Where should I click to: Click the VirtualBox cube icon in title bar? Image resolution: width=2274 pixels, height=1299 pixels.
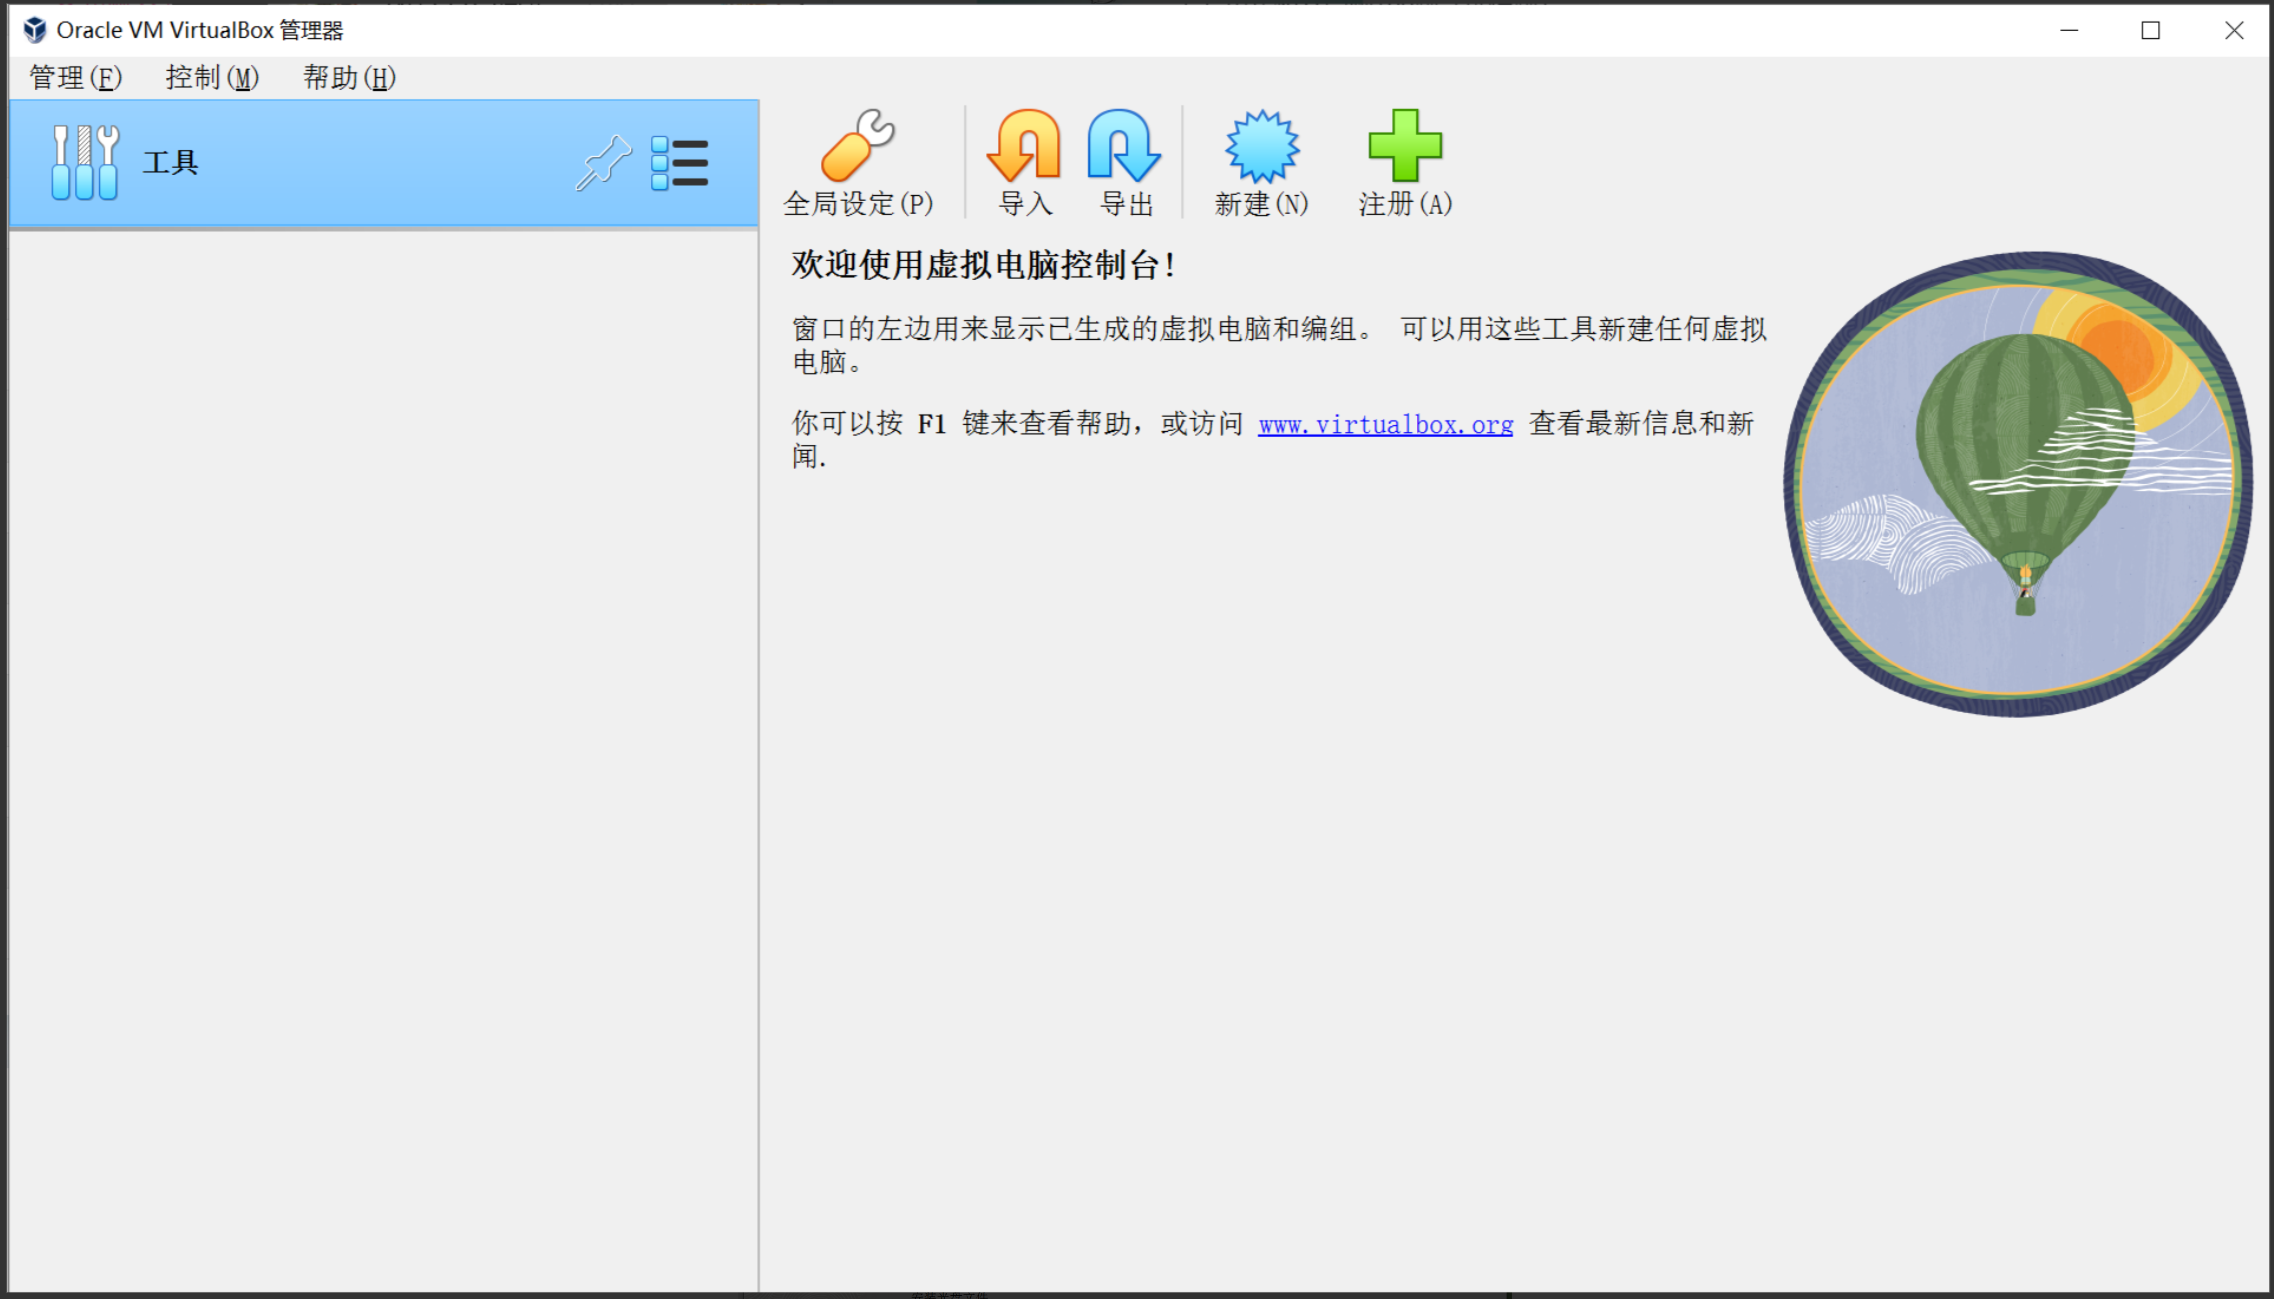coord(35,30)
